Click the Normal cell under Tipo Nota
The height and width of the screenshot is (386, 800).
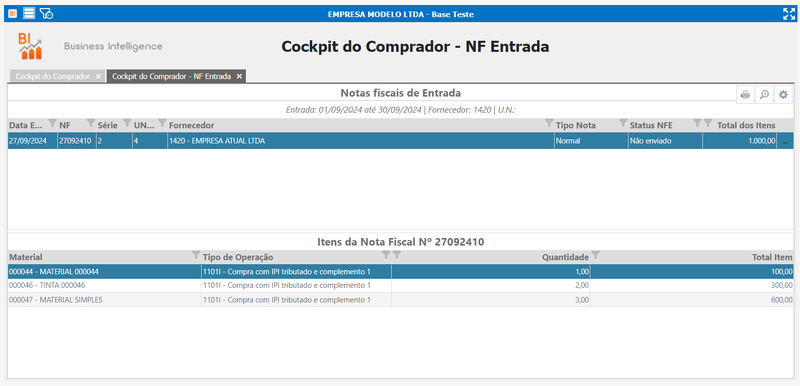(591, 141)
